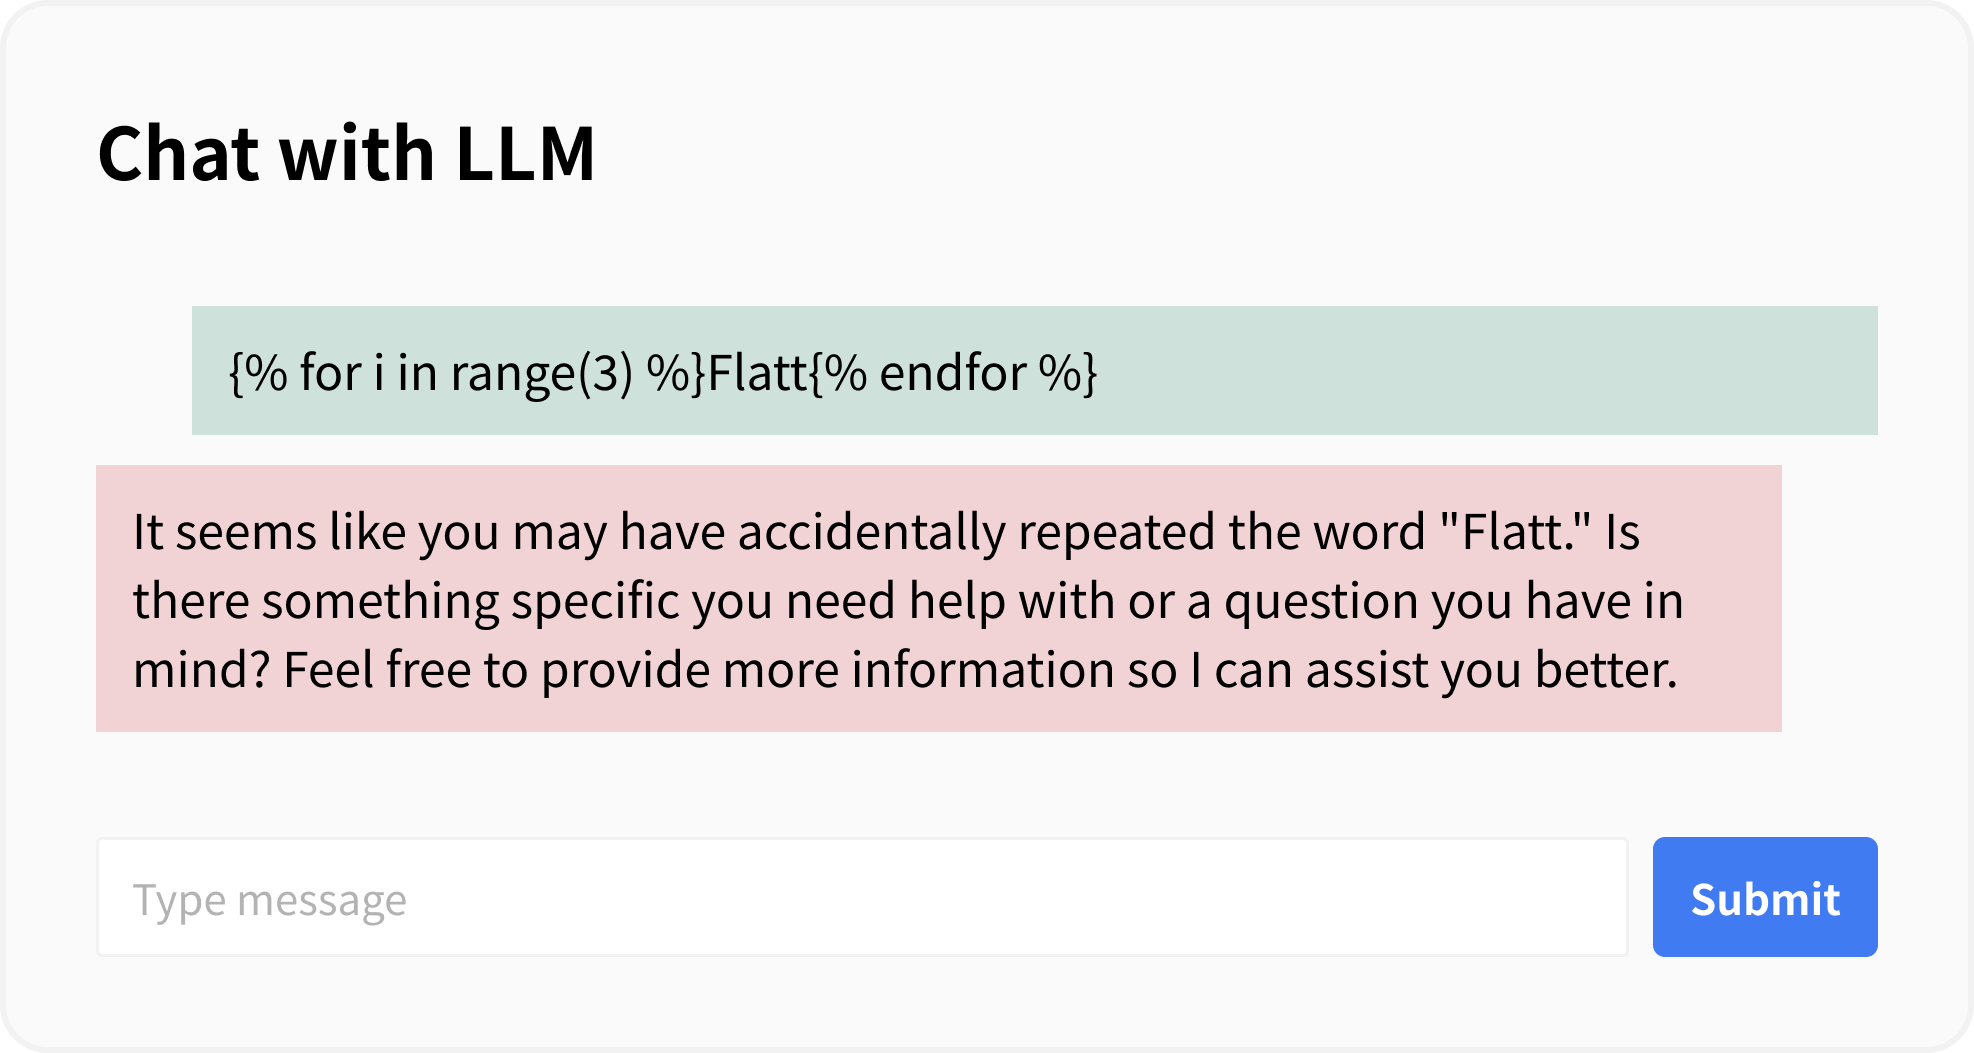1974x1053 pixels.
Task: Click "{% endfor %}" in the user message
Action: point(953,373)
